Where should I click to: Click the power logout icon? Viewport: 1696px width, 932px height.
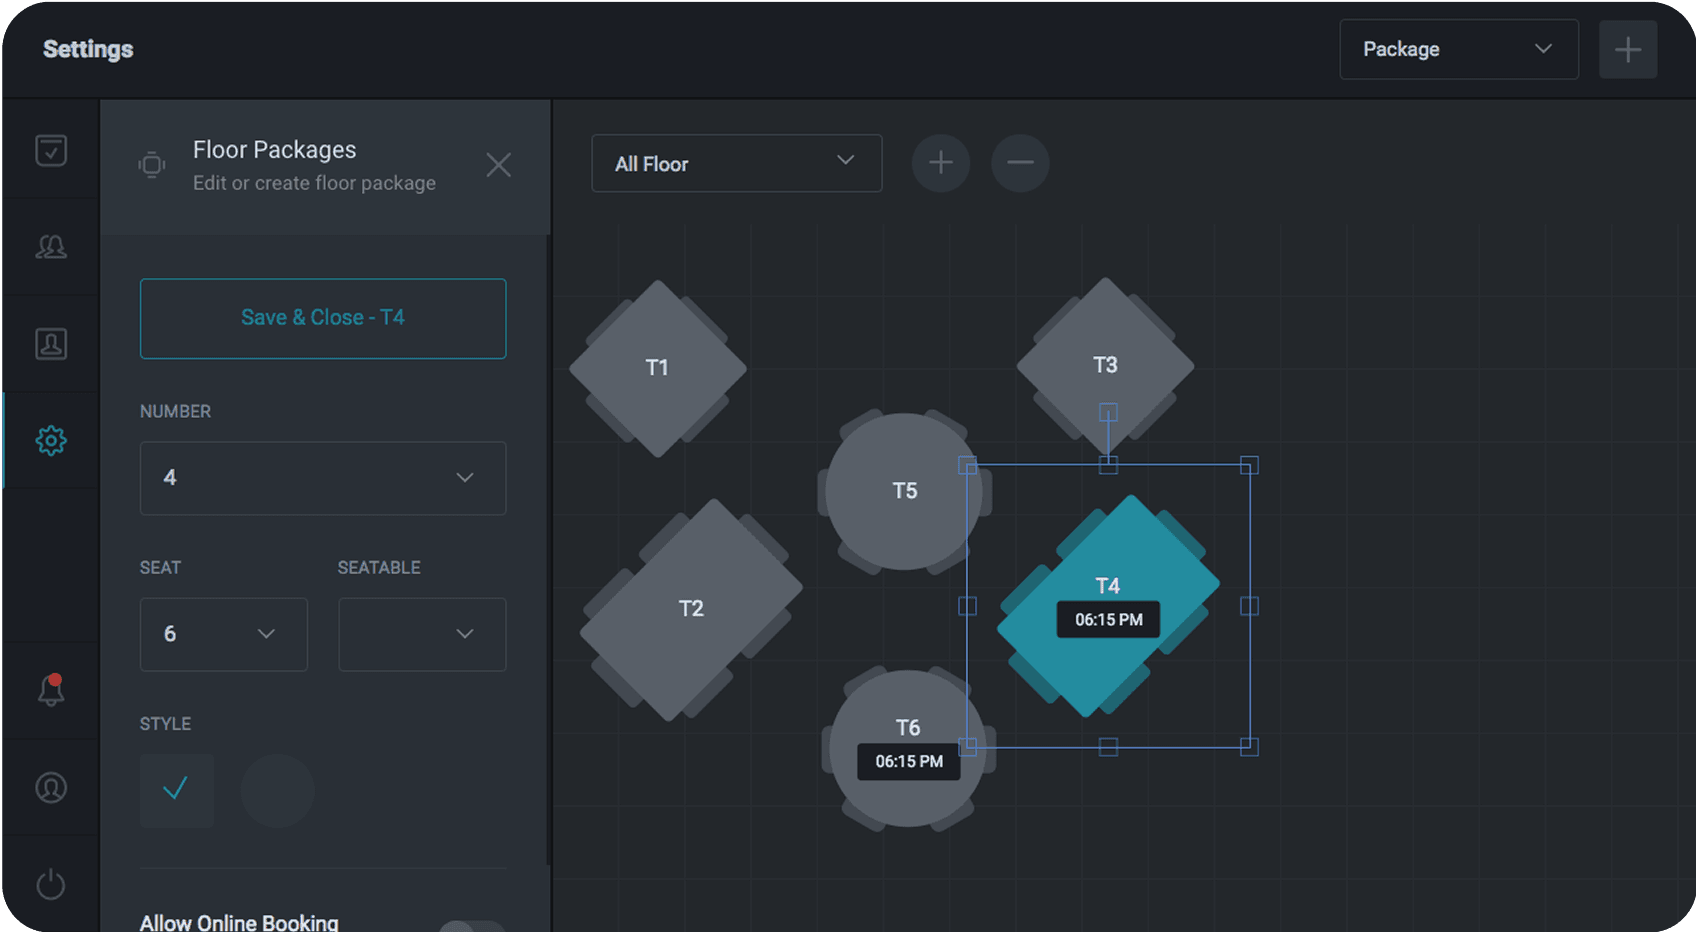point(51,885)
